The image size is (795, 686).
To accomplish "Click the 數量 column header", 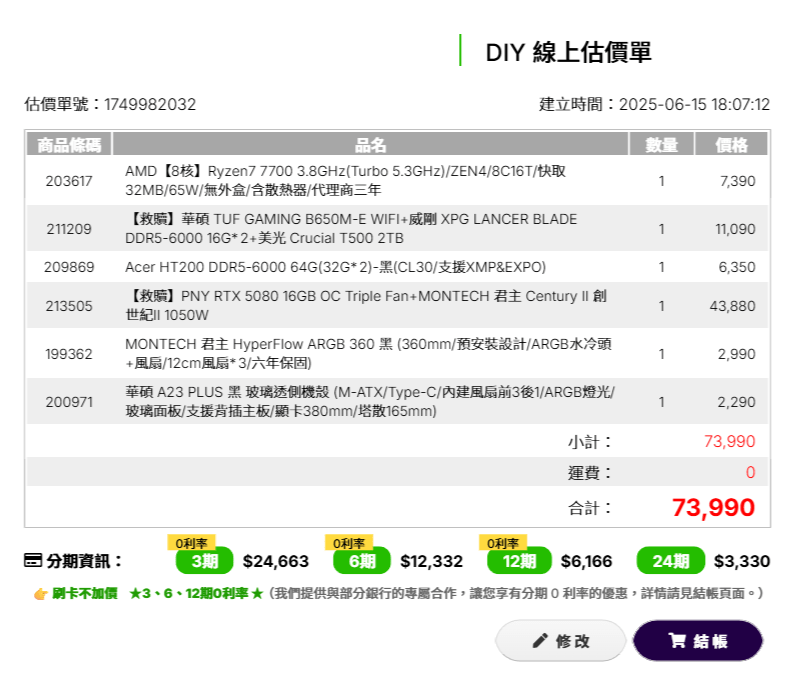I will click(x=661, y=145).
